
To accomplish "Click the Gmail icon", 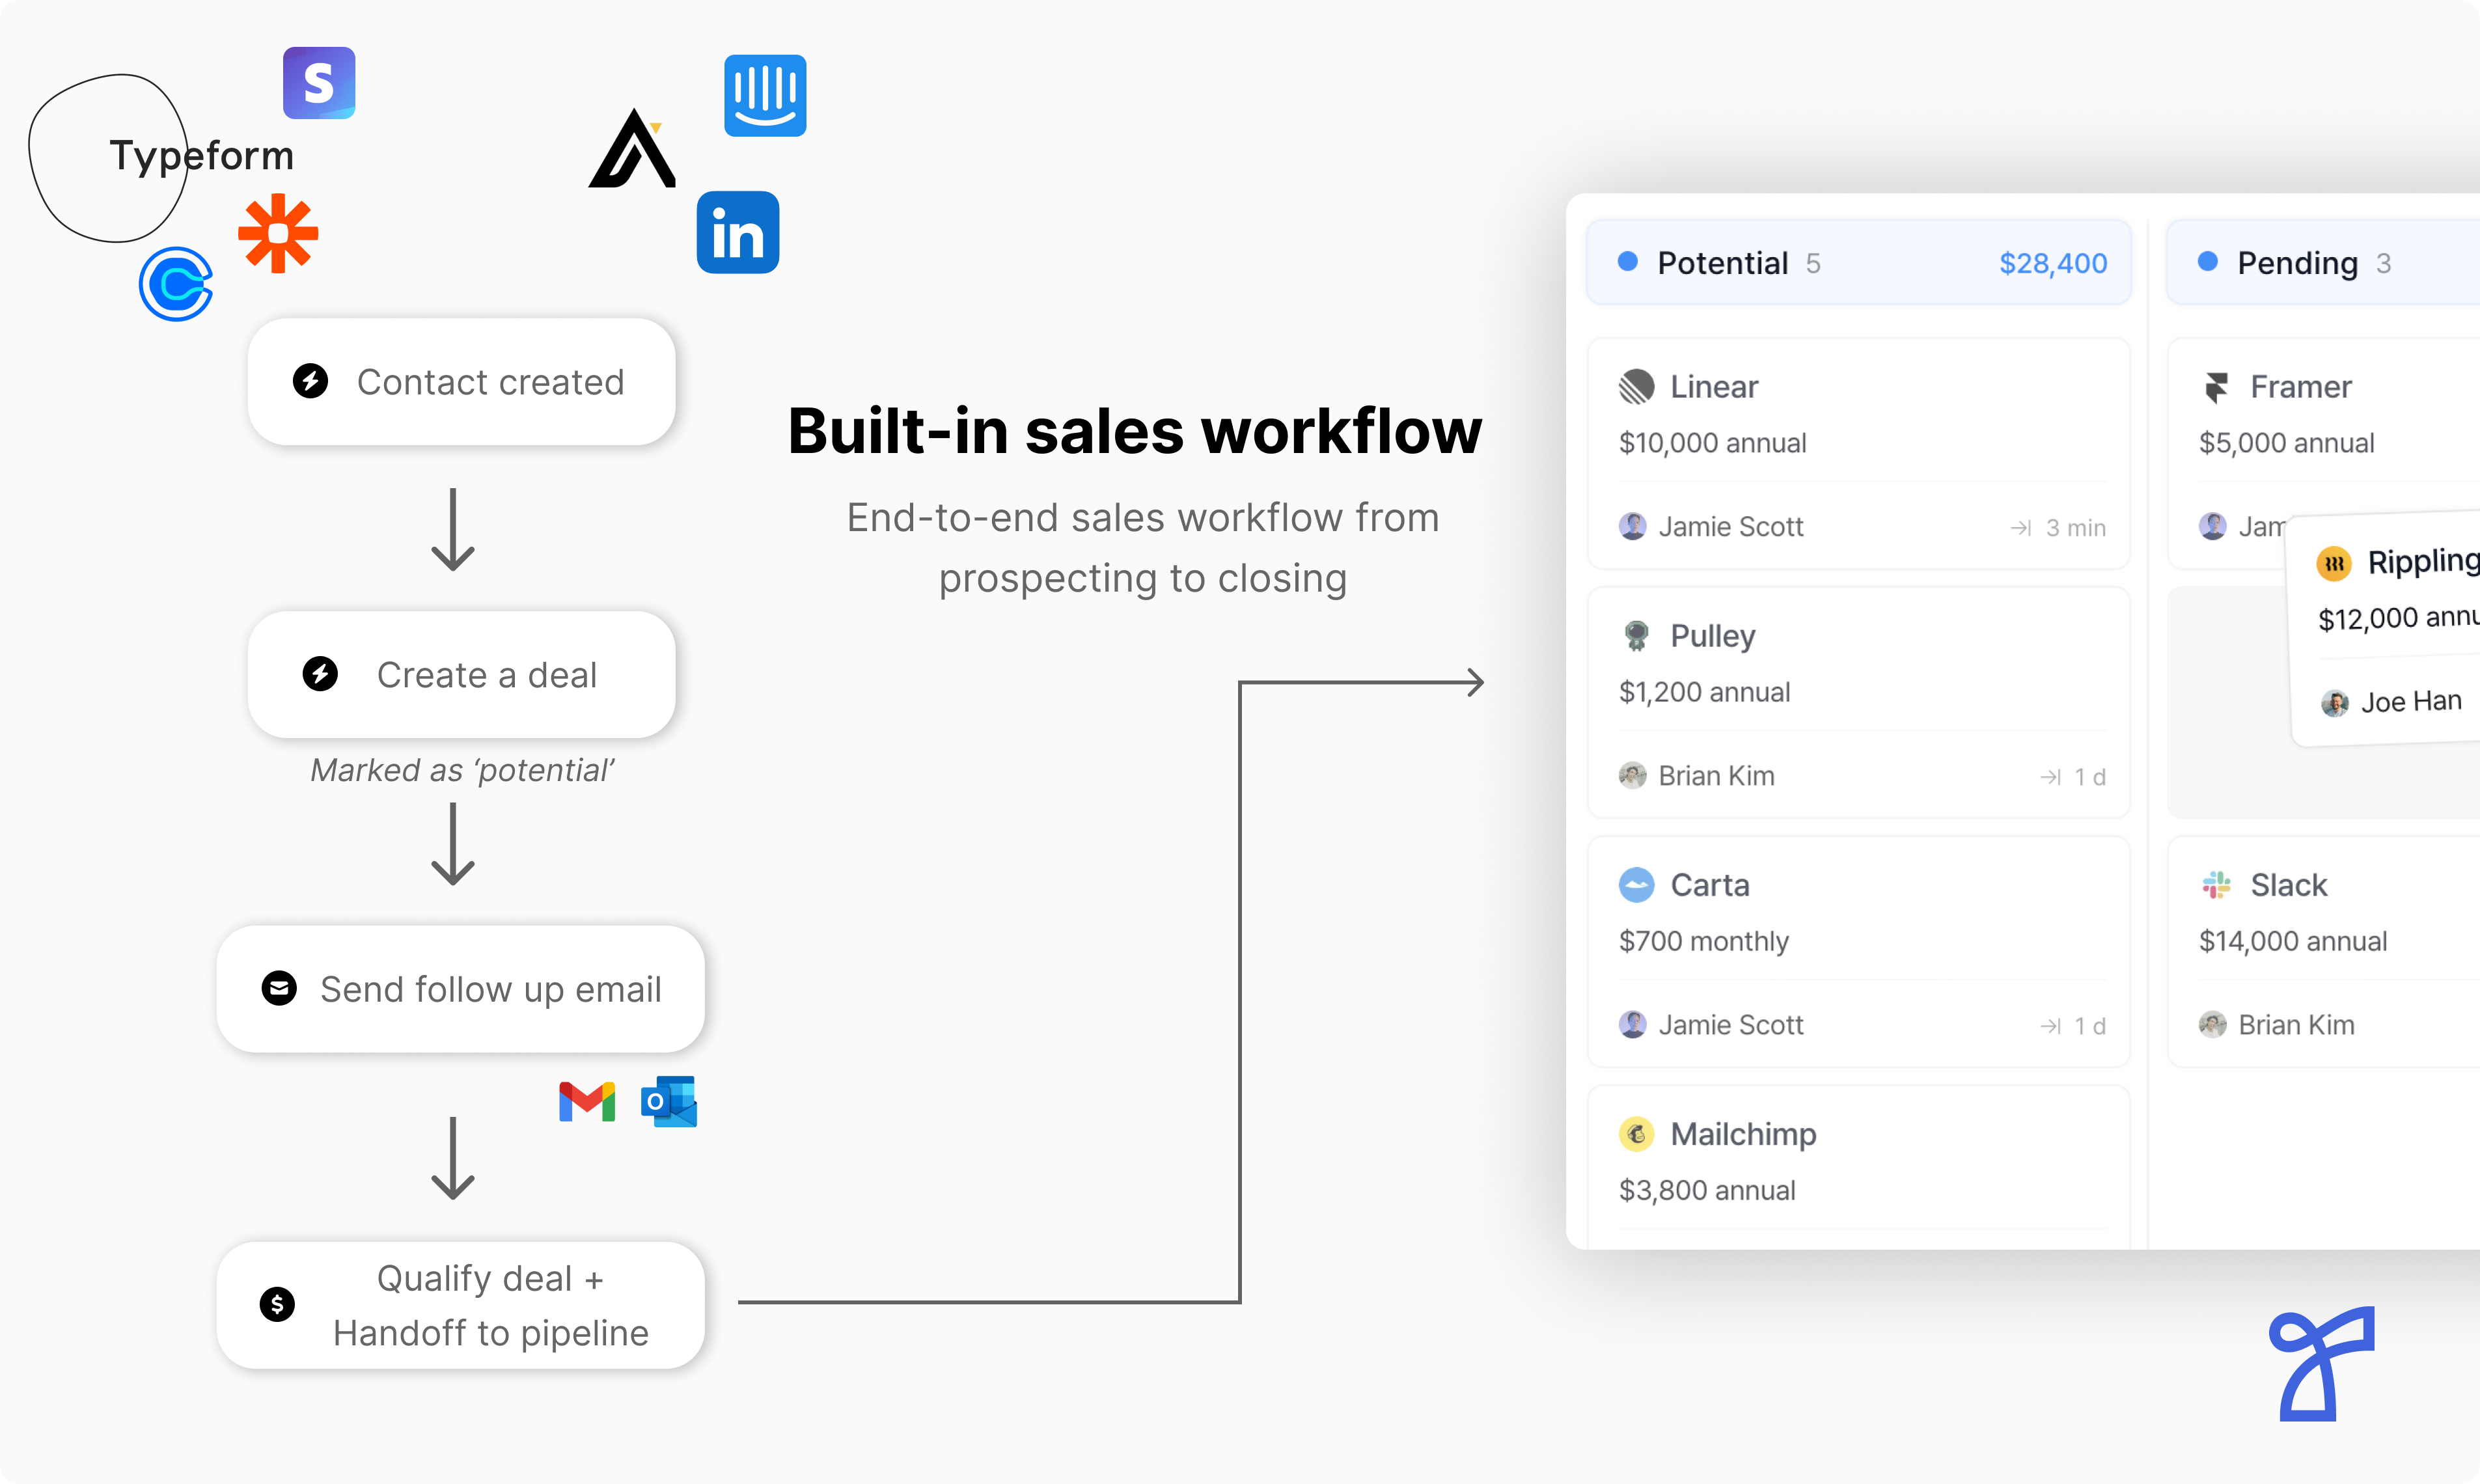I will point(587,1102).
